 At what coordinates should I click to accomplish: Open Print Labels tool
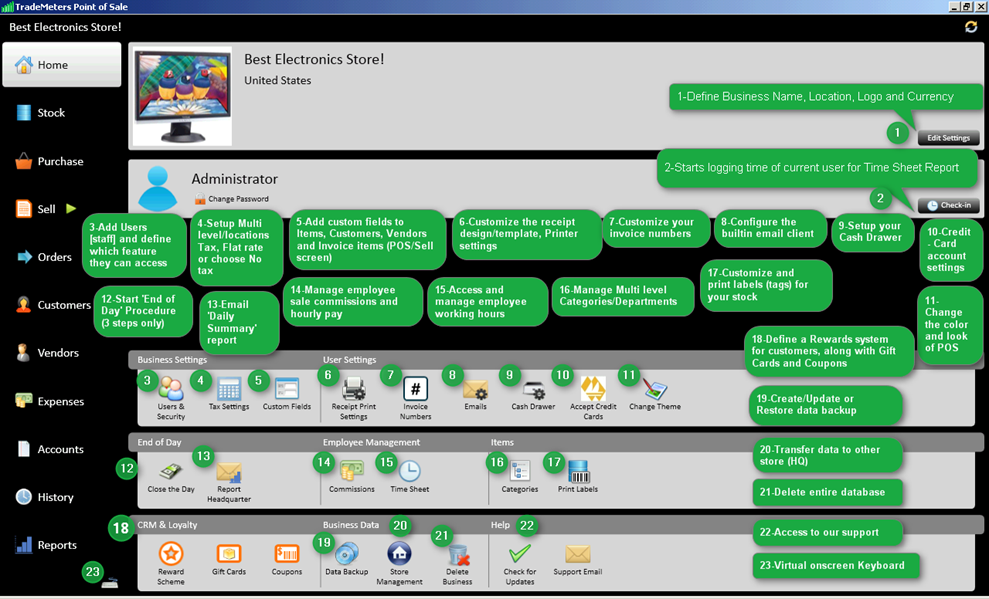coord(578,472)
